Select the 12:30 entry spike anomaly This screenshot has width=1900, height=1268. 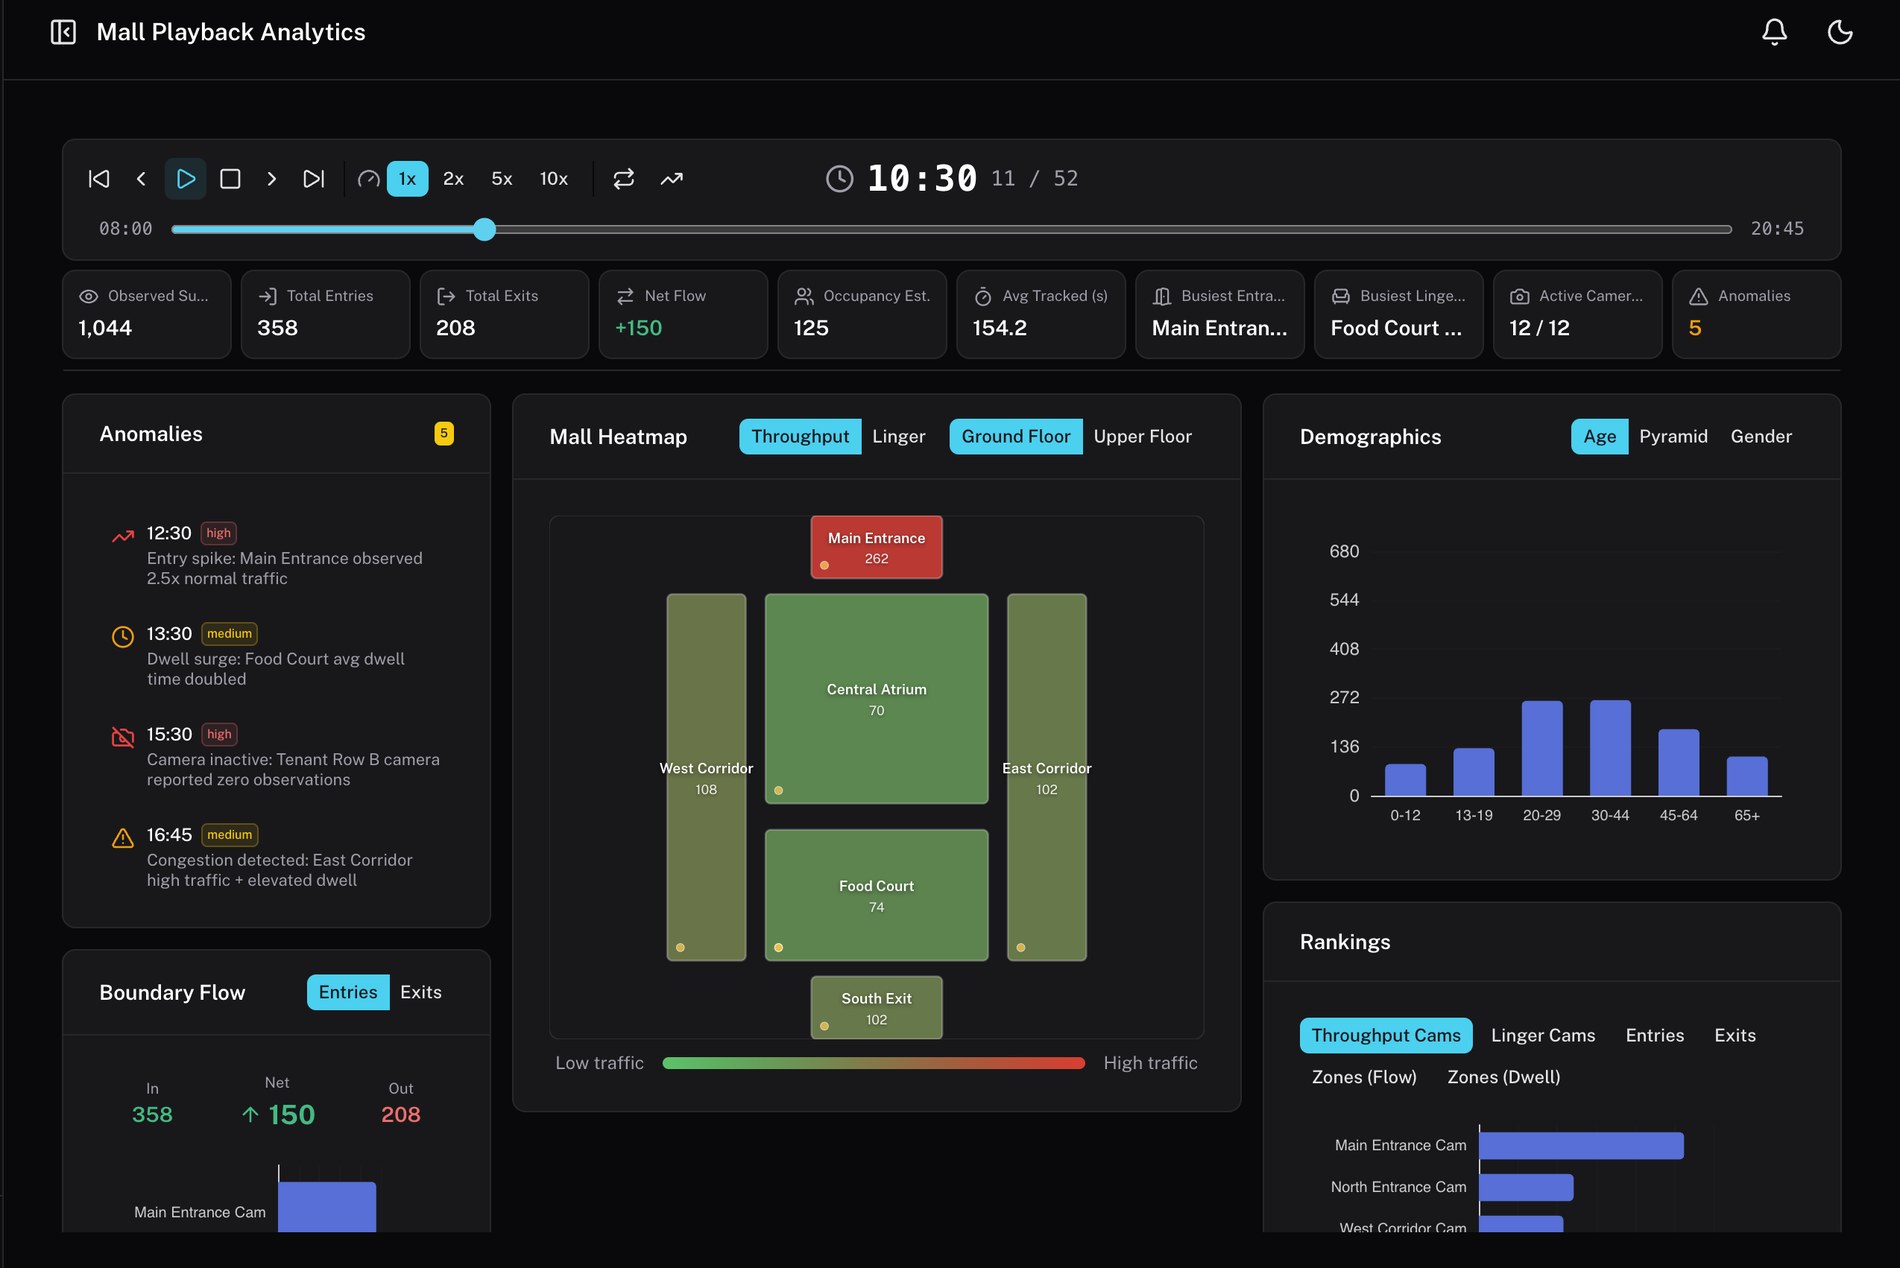(277, 555)
